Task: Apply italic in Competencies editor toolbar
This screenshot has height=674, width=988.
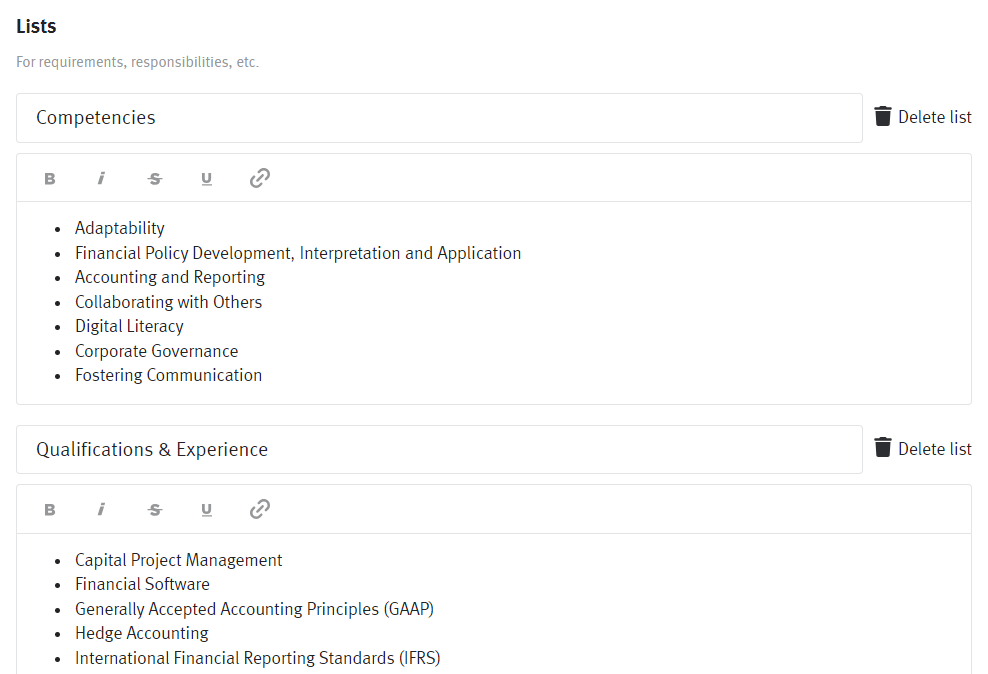Action: pyautogui.click(x=101, y=179)
